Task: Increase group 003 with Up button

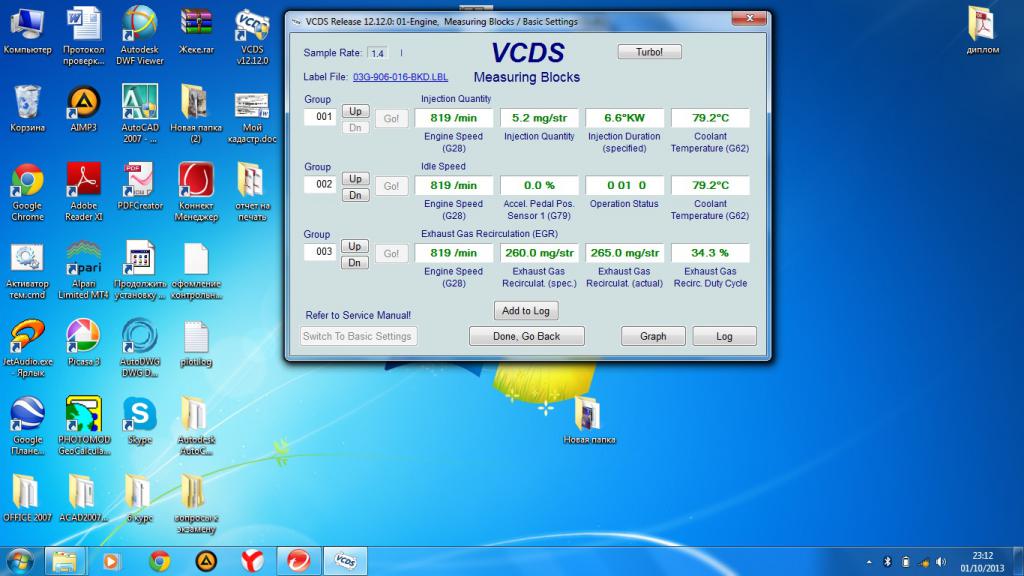Action: coord(355,246)
